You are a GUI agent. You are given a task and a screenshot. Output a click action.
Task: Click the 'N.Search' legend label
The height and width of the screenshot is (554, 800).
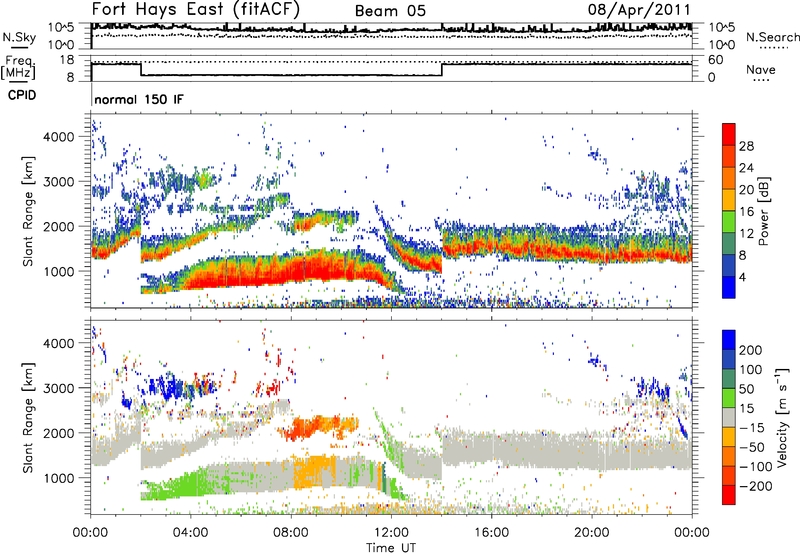coord(772,37)
